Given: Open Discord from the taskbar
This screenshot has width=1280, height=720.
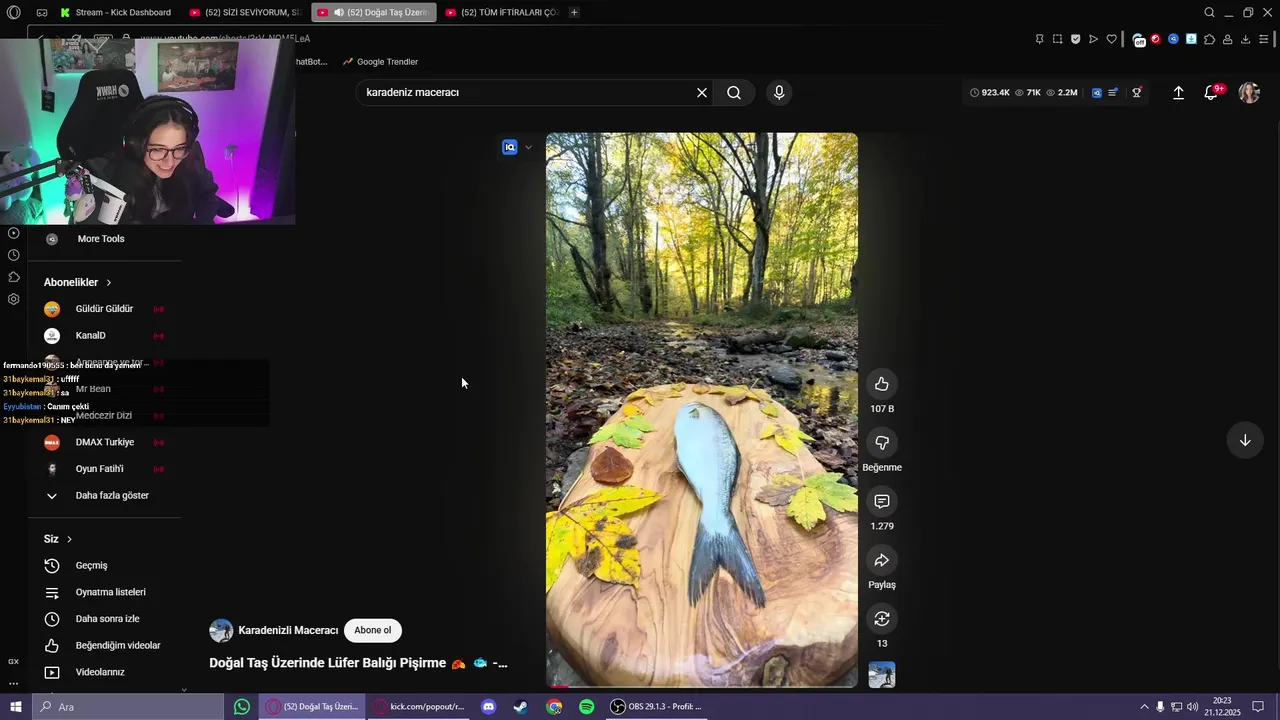Looking at the screenshot, I should 489,707.
